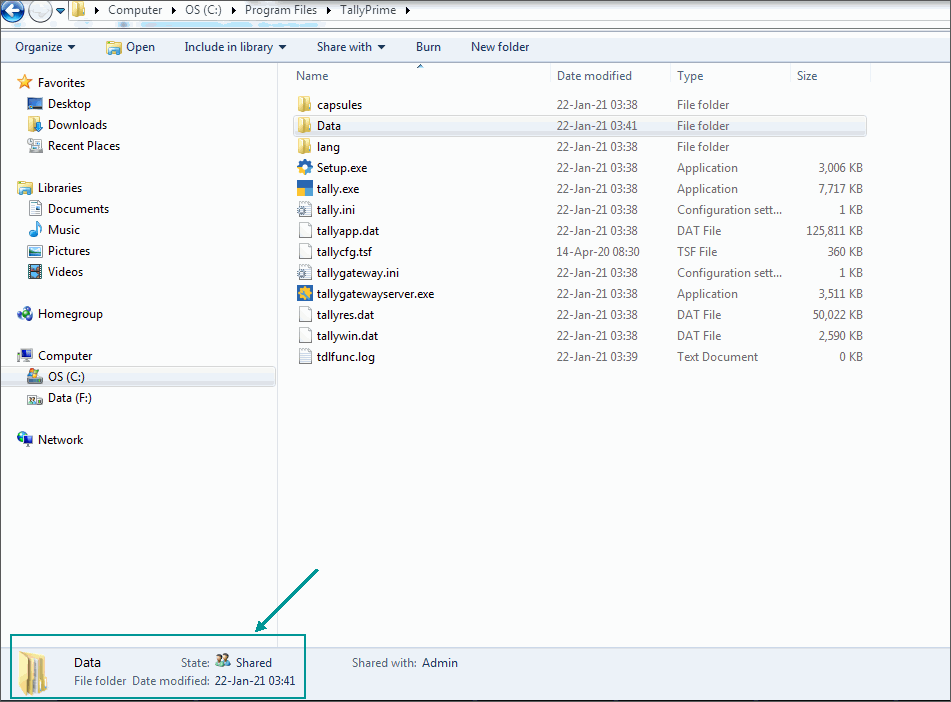Click the New folder button
Image resolution: width=951 pixels, height=702 pixels.
point(500,47)
